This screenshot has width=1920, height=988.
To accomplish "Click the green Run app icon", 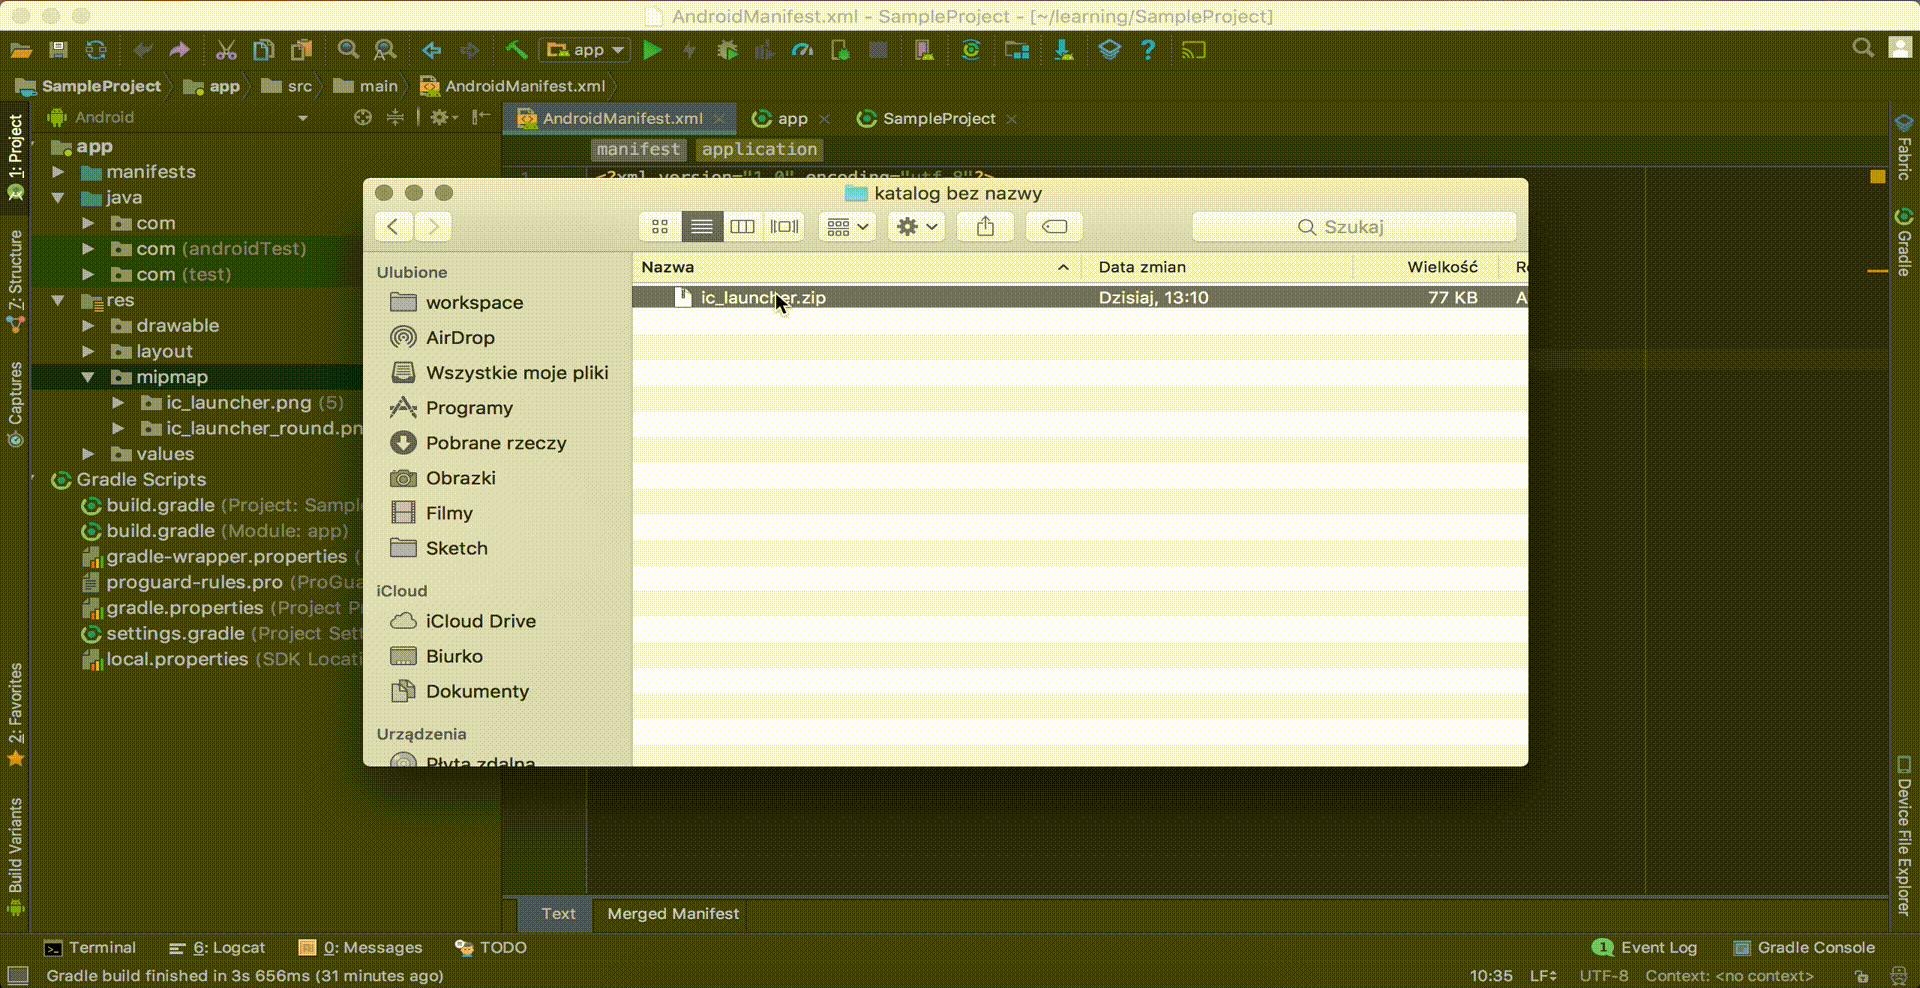I will [x=652, y=50].
